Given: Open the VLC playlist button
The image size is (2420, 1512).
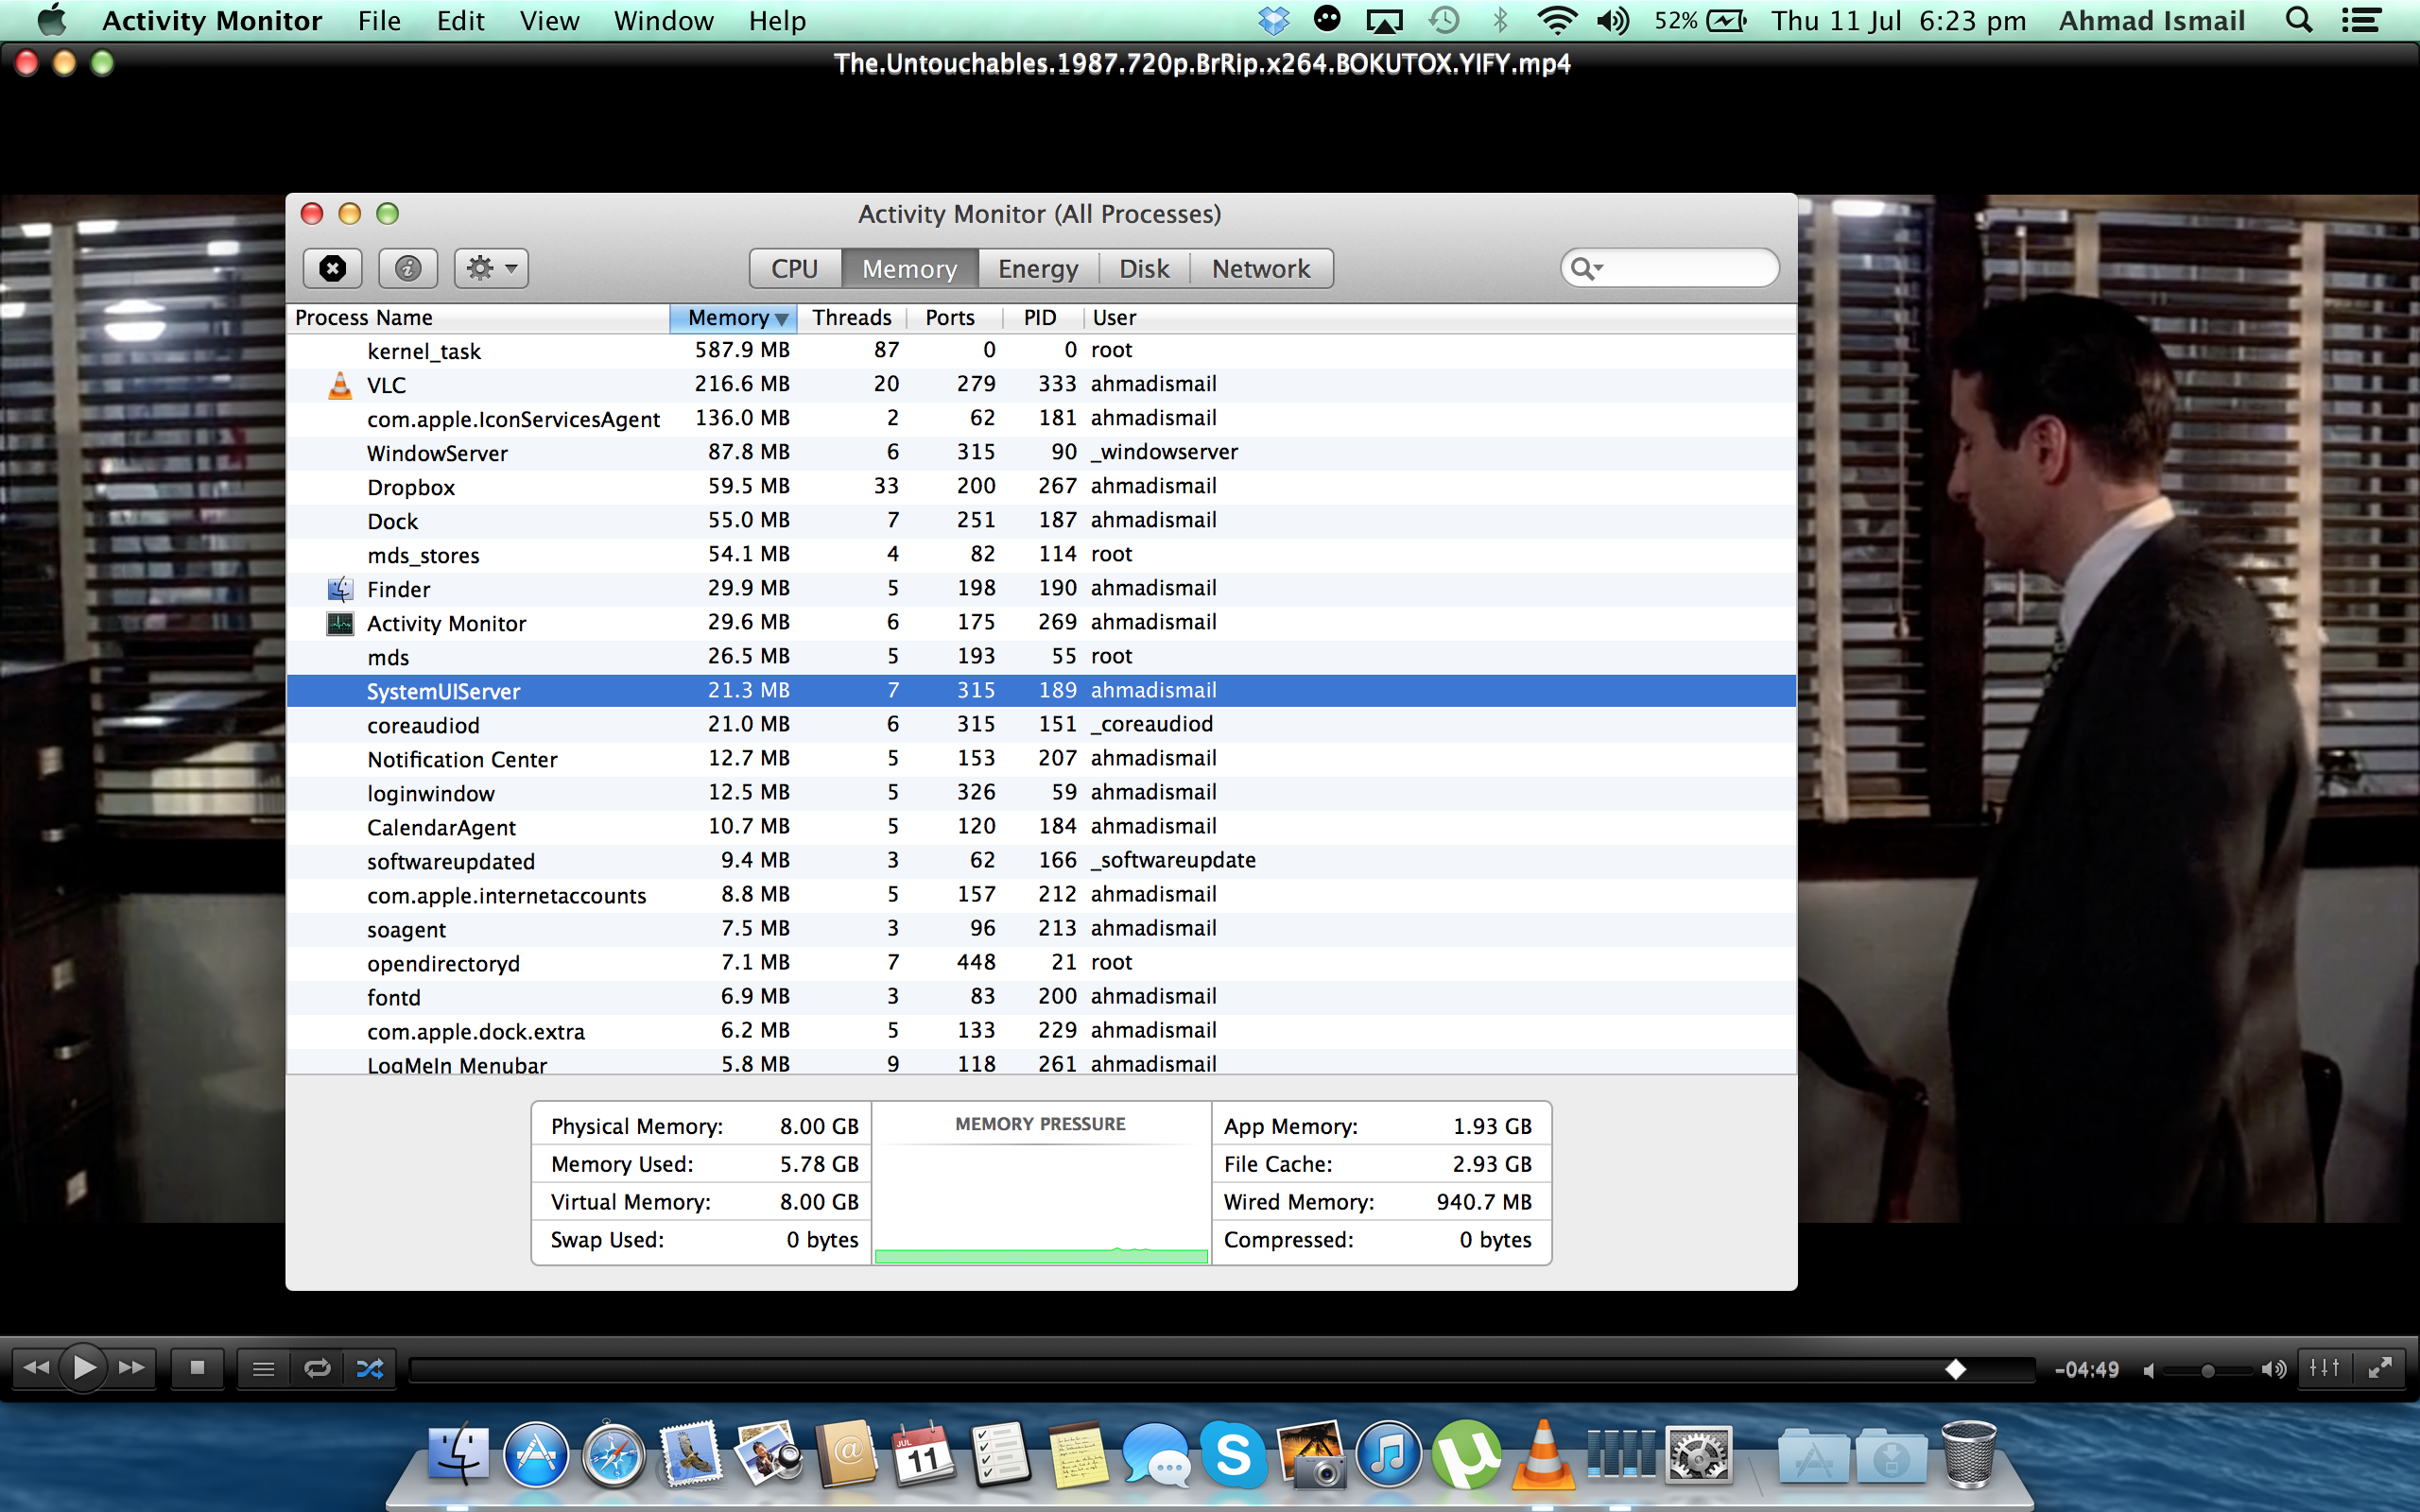Looking at the screenshot, I should 263,1368.
